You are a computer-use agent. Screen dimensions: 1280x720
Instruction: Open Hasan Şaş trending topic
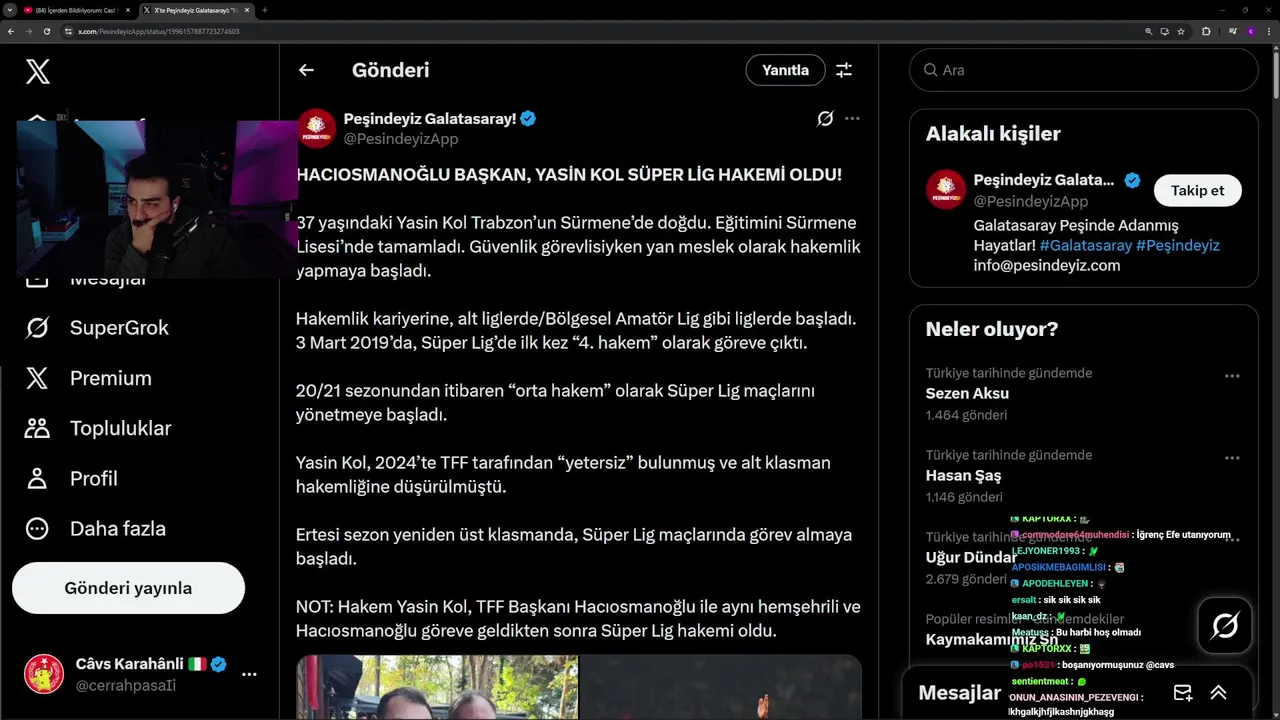(963, 475)
